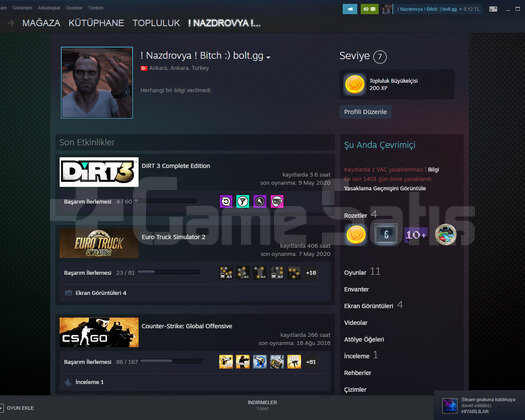The image size is (525, 420).
Task: Click the large profile avatar picture
Action: pos(97,83)
